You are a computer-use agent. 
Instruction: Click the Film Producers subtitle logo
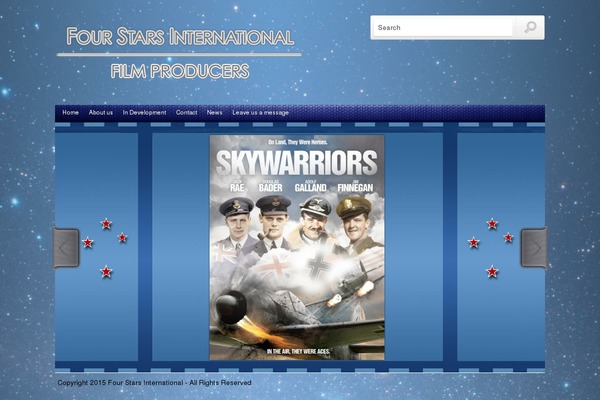(x=180, y=71)
